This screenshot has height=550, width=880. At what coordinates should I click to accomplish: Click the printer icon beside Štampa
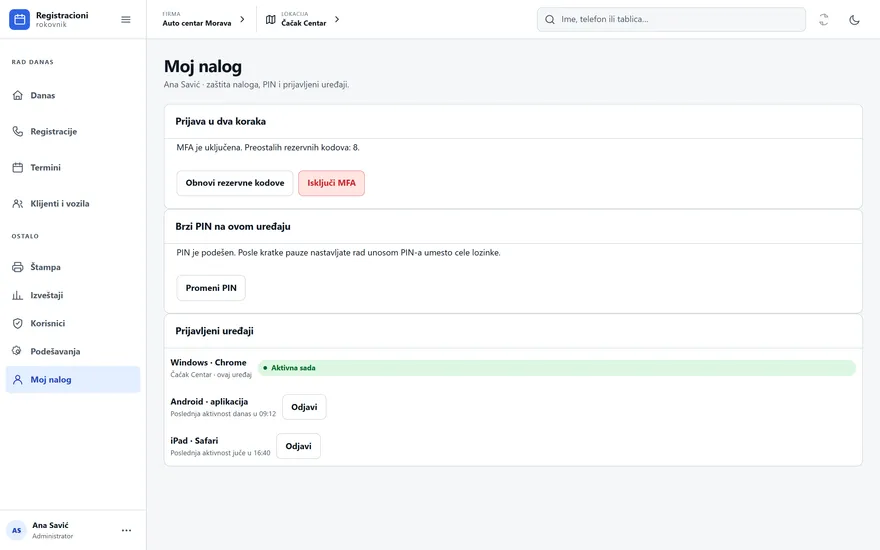18,267
